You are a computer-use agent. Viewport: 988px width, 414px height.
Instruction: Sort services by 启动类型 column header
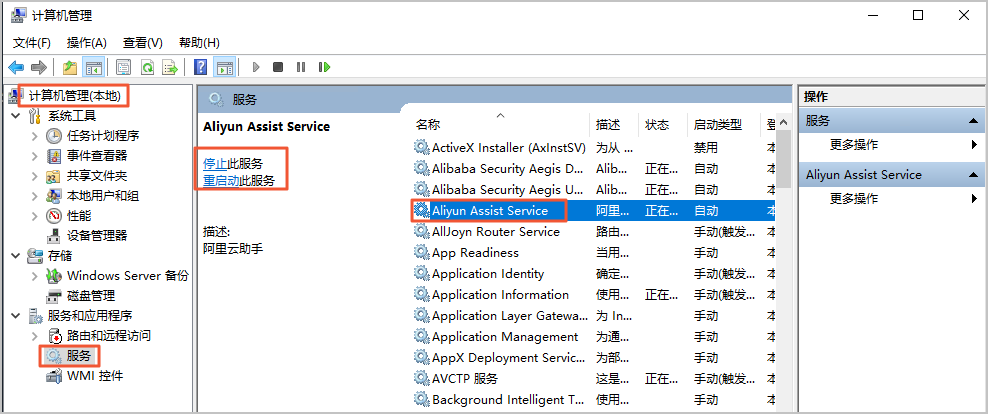coord(717,125)
